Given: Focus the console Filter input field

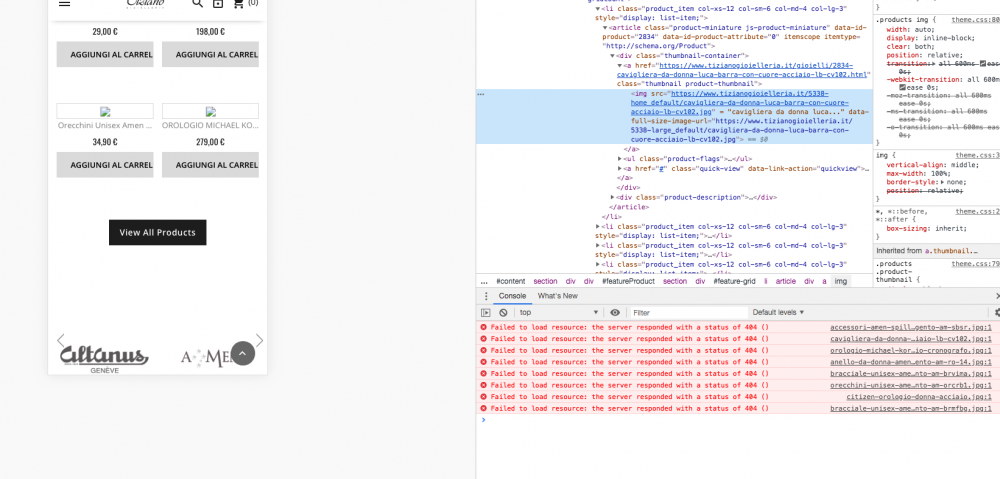Looking at the screenshot, I should pyautogui.click(x=689, y=313).
